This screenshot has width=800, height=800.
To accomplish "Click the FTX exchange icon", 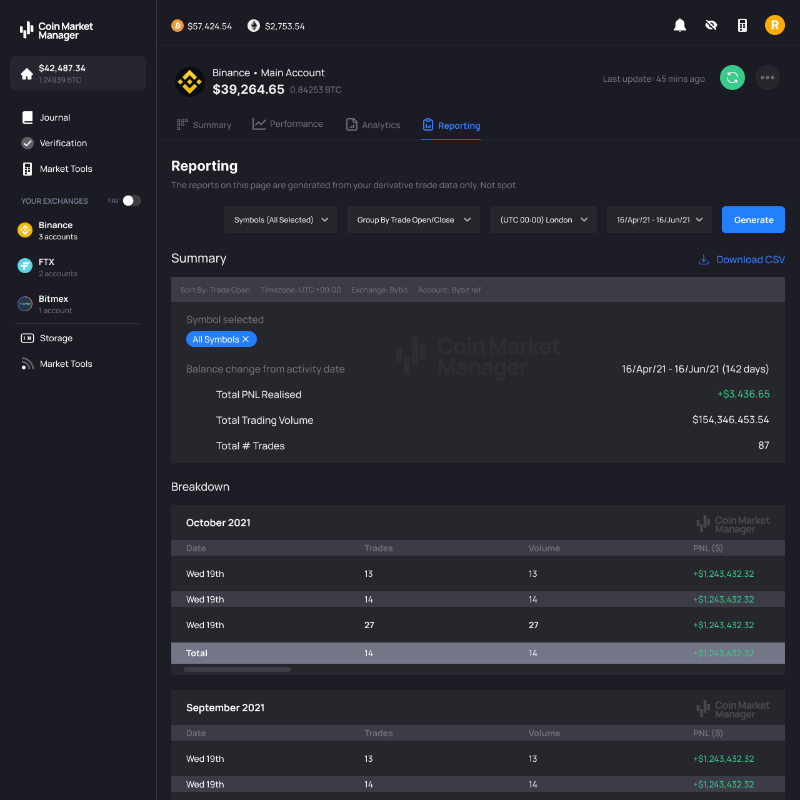I will 25,266.
